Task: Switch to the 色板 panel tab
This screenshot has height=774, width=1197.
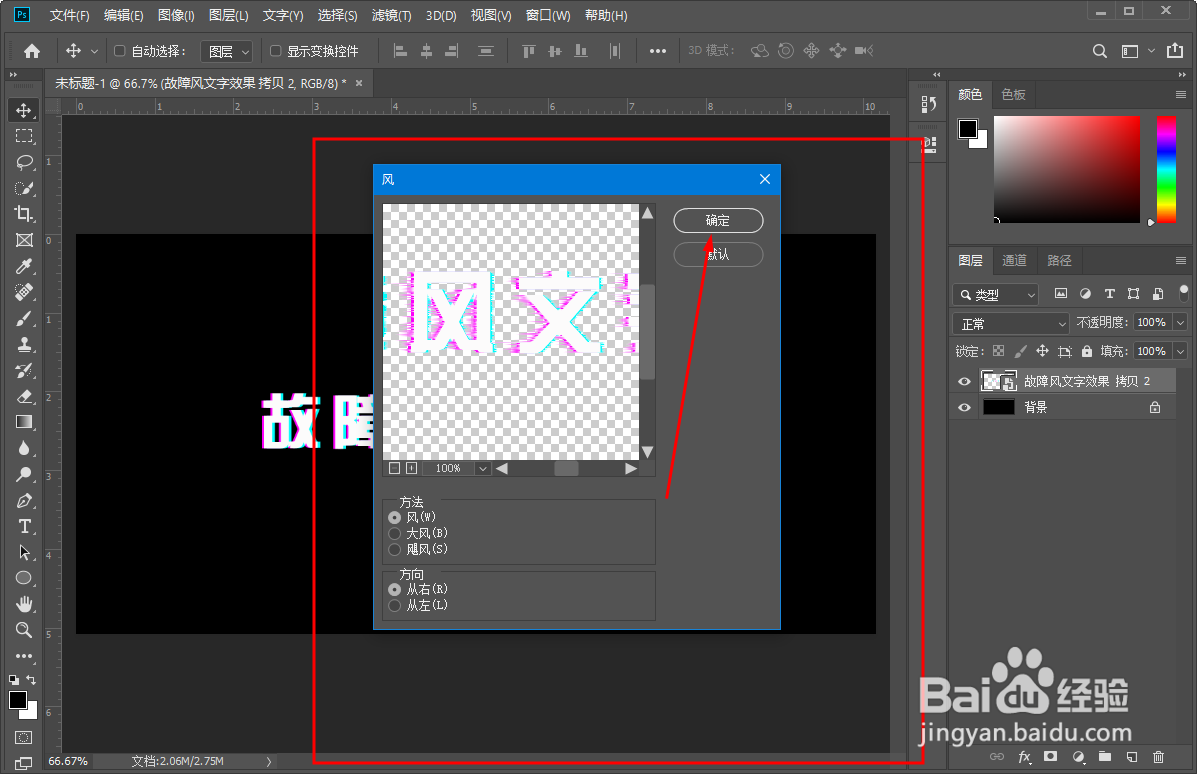Action: point(1013,94)
